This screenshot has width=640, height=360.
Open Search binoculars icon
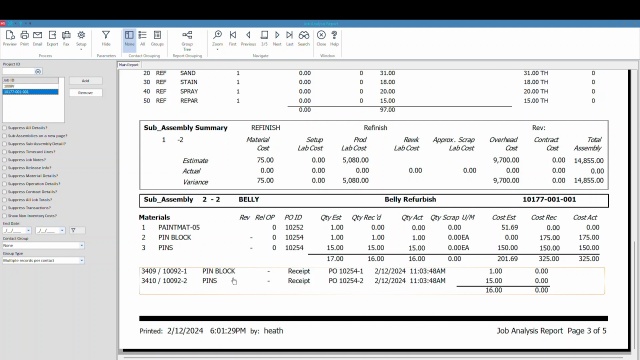(304, 38)
